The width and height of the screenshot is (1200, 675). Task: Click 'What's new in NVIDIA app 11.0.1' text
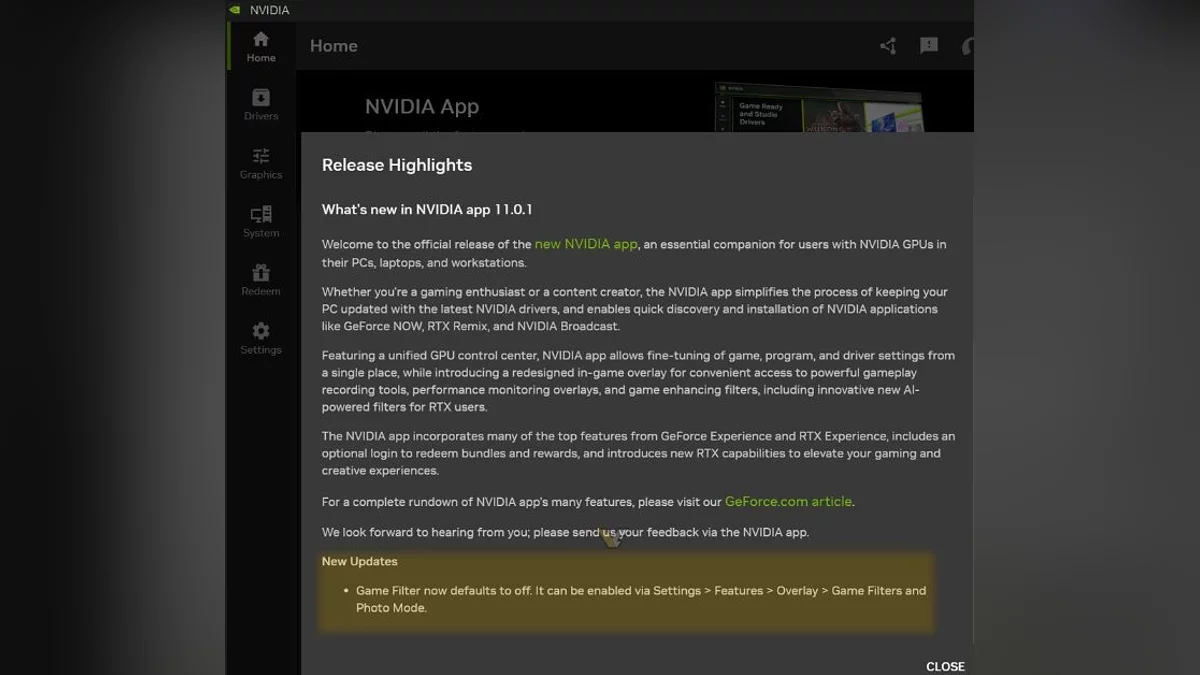click(427, 210)
